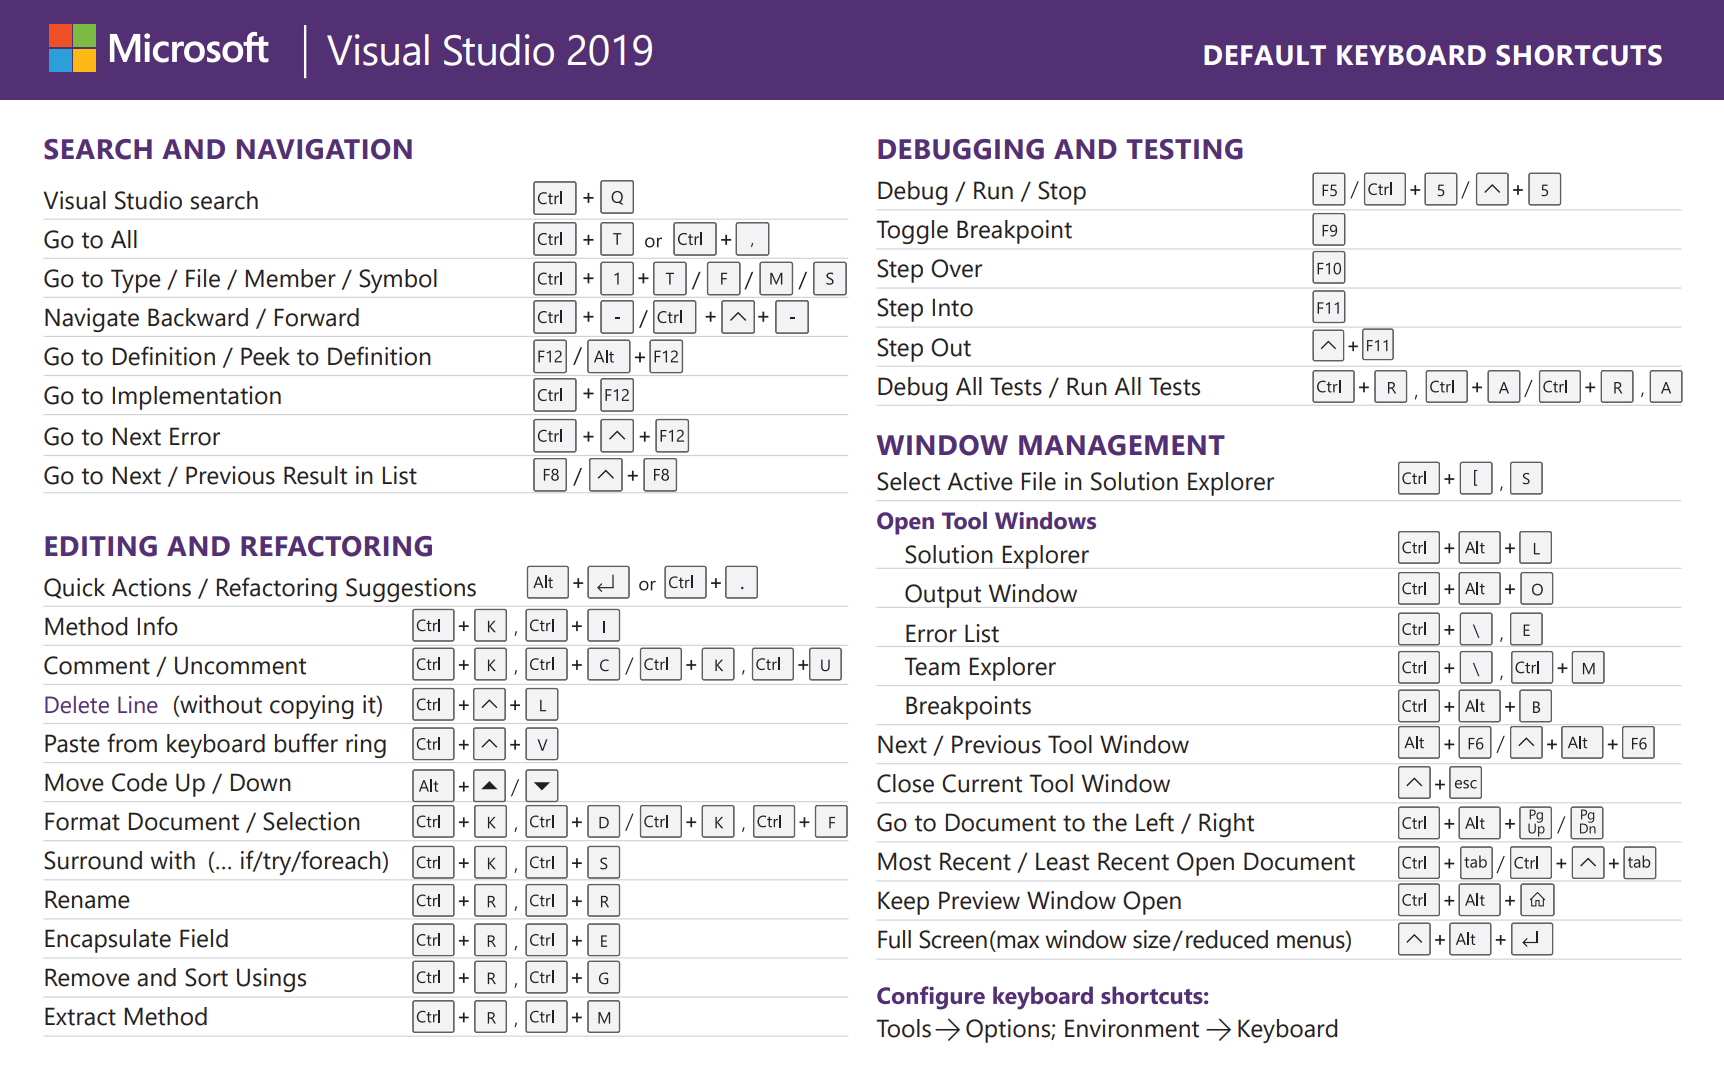Click the O key in Output Window row
Screen dimensions: 1724x1086
1536,589
